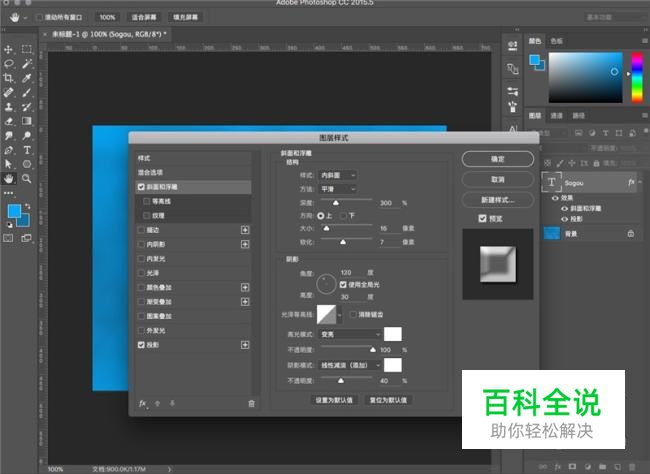Move effect up with the up arrow

tap(157, 404)
